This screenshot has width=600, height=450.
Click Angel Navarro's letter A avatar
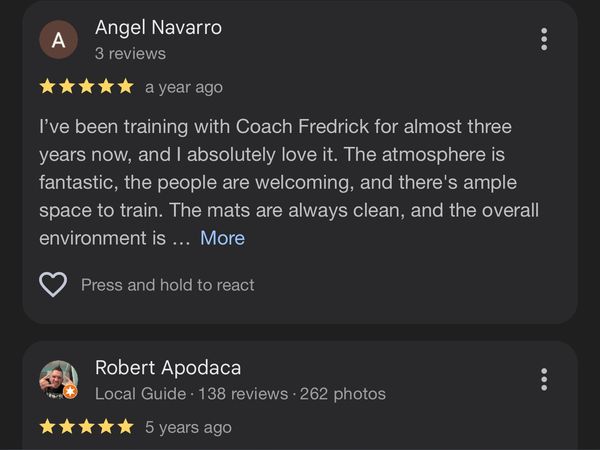[x=58, y=40]
